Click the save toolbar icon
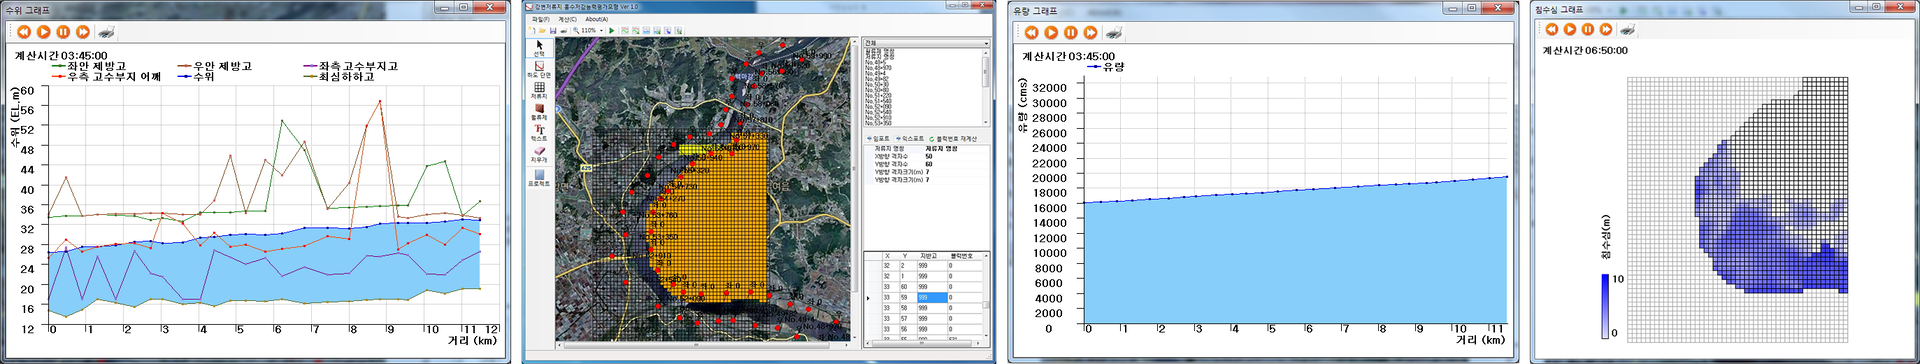1920x364 pixels. (x=553, y=30)
